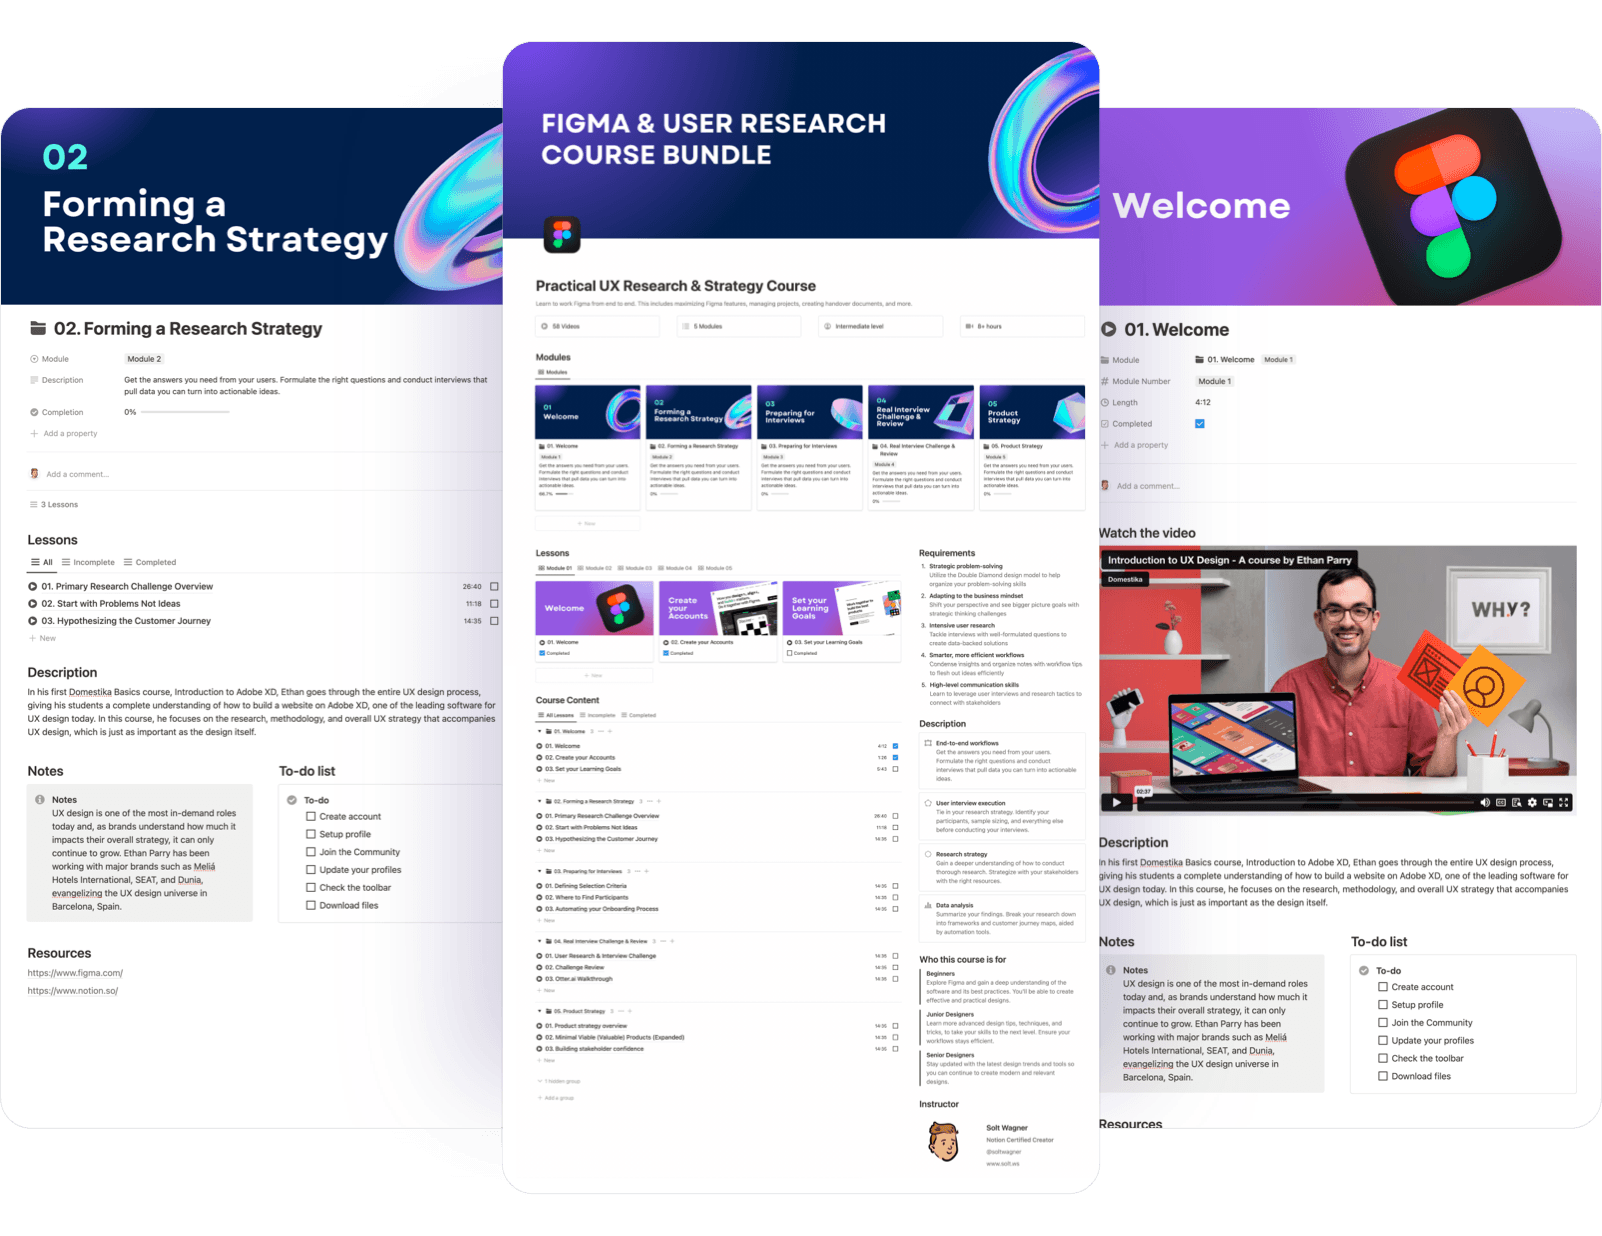This screenshot has height=1236, width=1602.
Task: Uncheck the blue Completed checkbox on the Welcome page
Action: [x=1200, y=423]
